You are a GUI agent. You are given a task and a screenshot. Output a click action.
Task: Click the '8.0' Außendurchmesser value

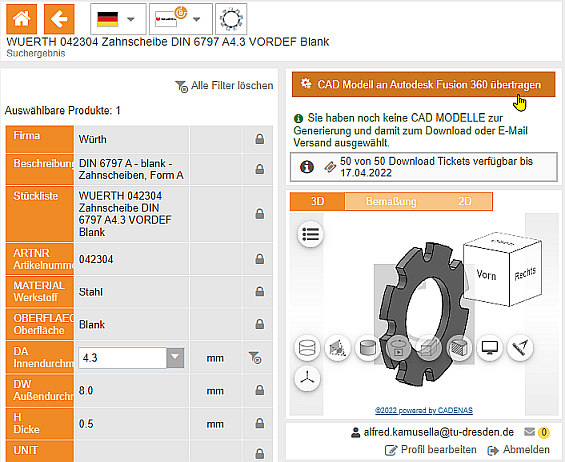pos(86,390)
